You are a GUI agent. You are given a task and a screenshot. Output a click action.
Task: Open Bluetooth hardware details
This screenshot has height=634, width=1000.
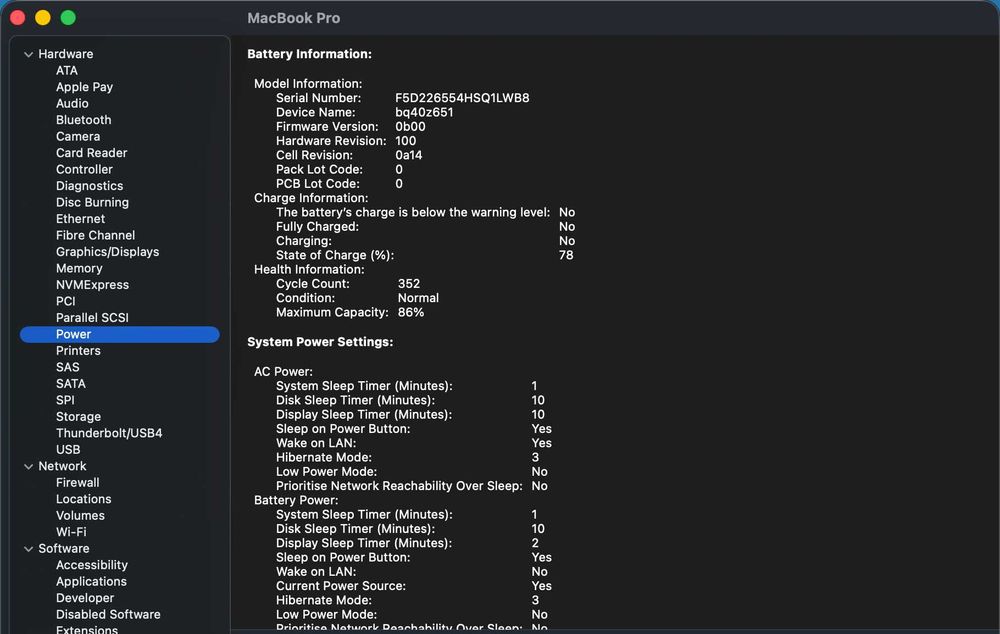coord(84,120)
